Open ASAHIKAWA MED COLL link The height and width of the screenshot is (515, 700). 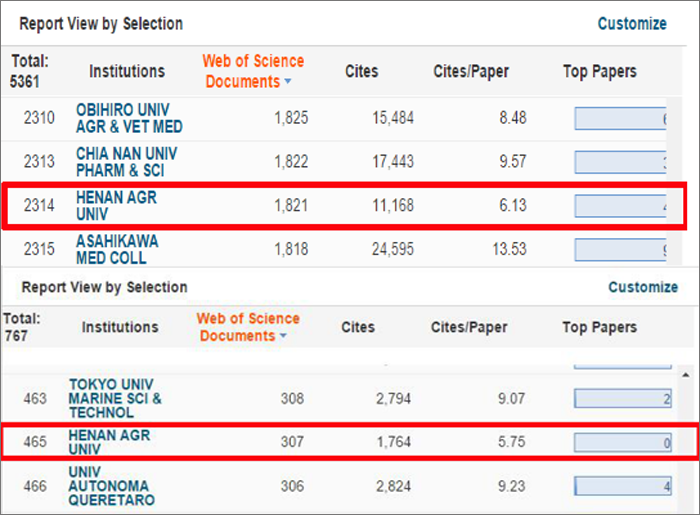tap(117, 249)
